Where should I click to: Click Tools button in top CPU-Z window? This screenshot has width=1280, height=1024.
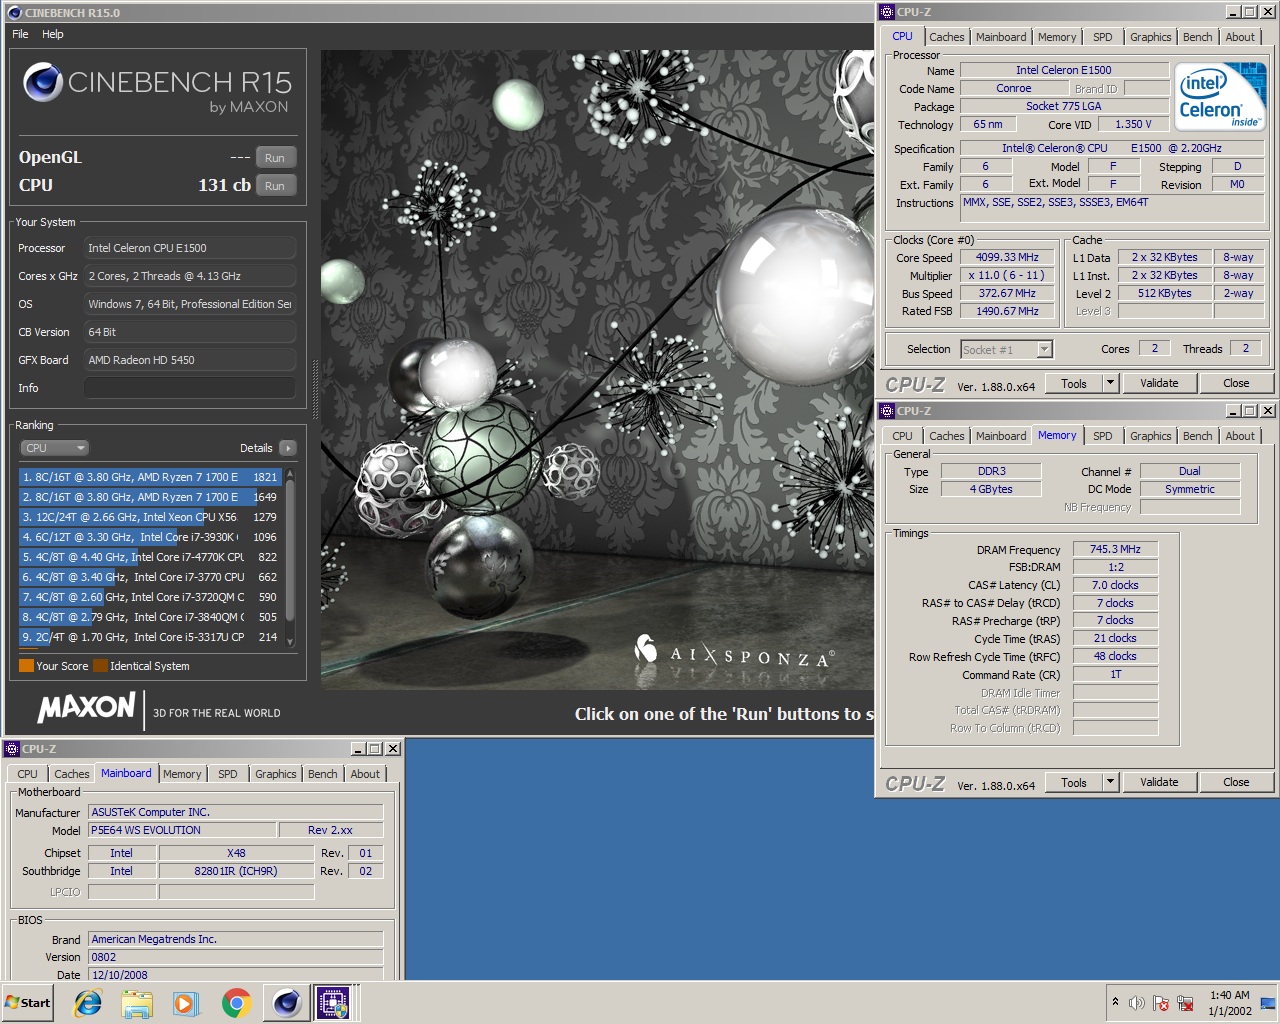(1074, 383)
